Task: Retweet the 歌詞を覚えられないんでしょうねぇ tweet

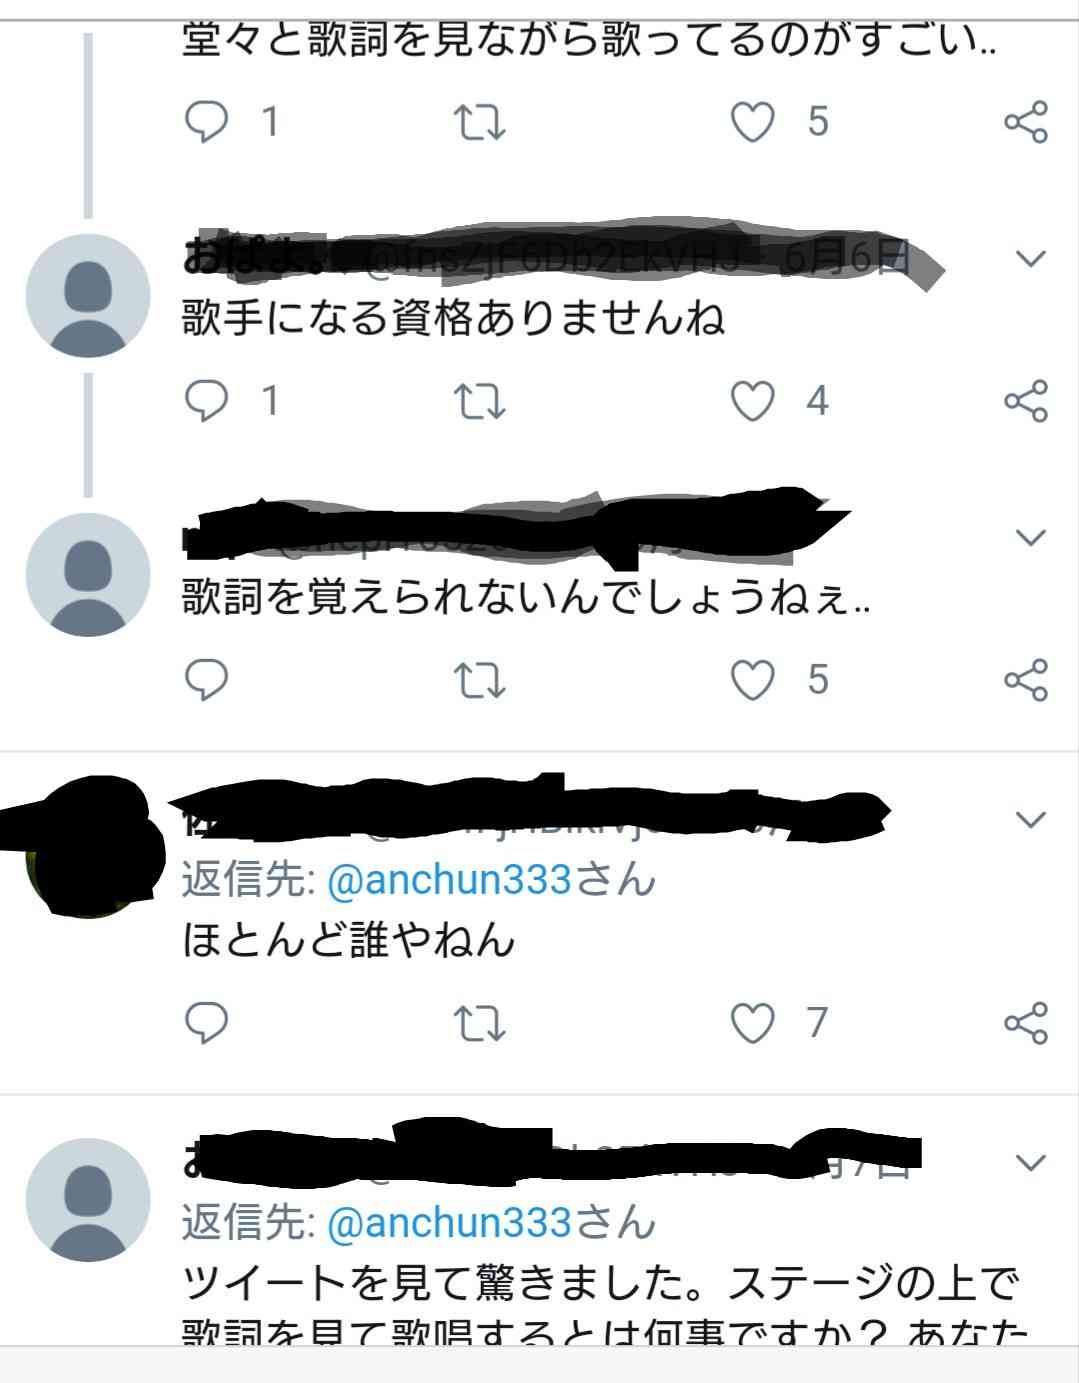Action: coord(479,680)
